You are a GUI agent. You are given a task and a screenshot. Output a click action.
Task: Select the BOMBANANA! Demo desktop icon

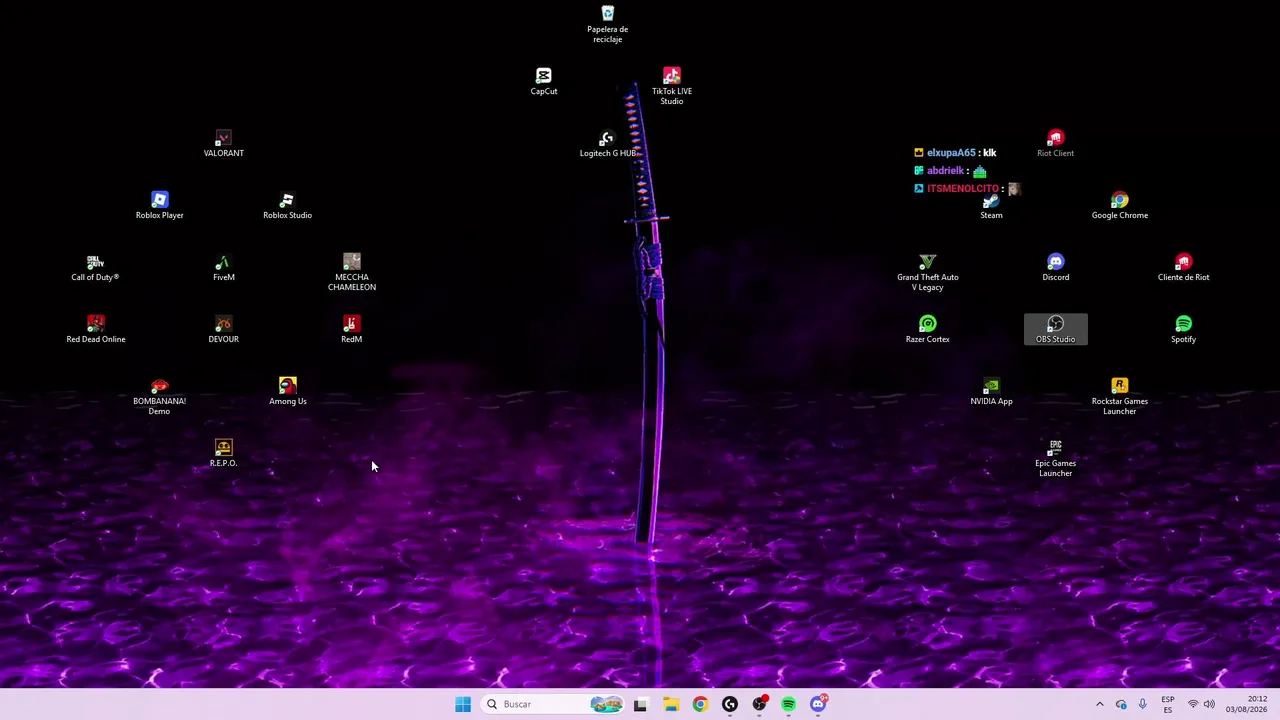159,396
